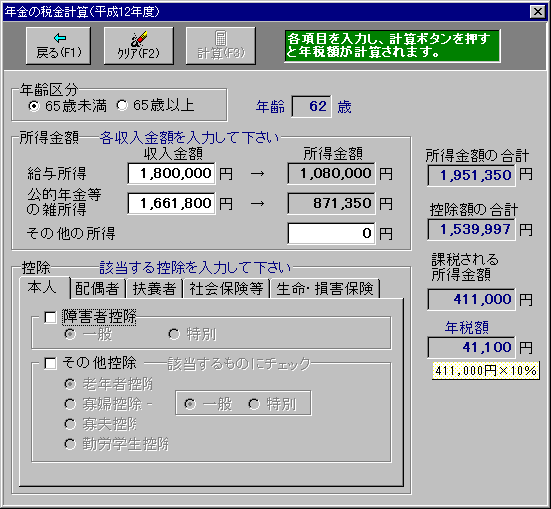Viewport: 551px width, 509px height.
Task: Switch to the 配偶者 tab
Action: 97,289
